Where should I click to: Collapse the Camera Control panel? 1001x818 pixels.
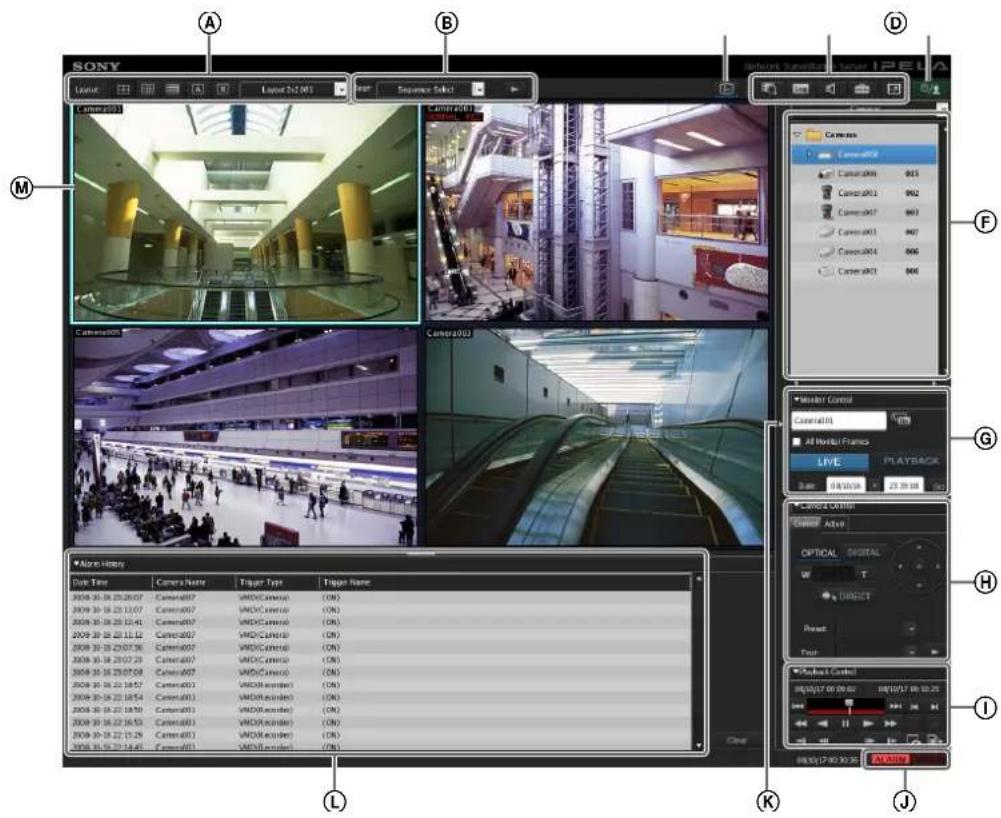point(796,506)
